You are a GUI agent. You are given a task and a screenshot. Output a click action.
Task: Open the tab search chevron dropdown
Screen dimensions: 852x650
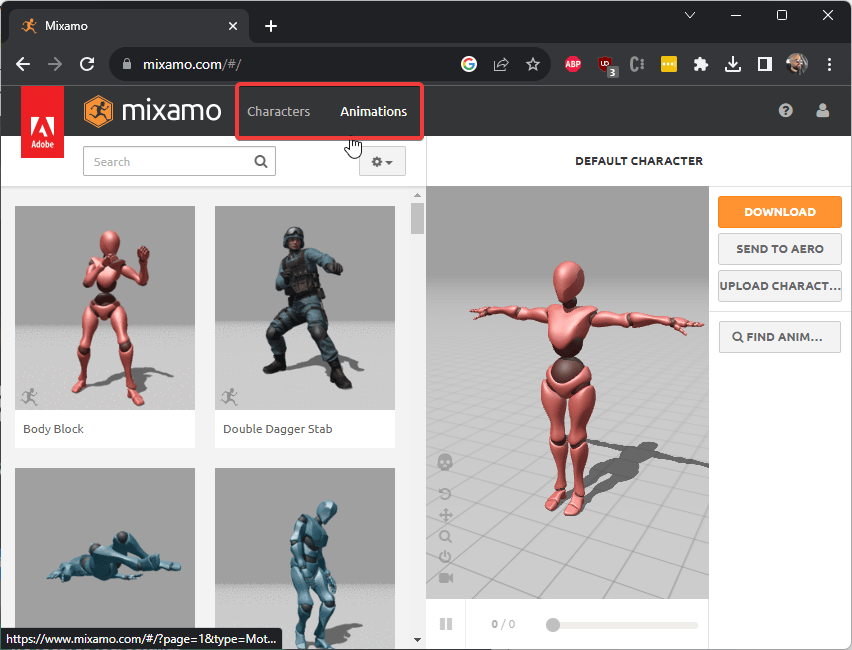click(x=690, y=15)
